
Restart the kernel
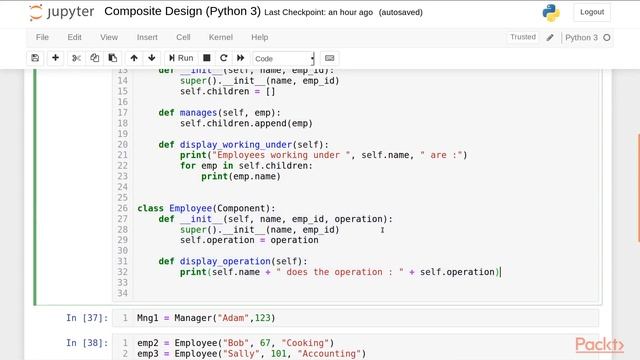pos(224,58)
